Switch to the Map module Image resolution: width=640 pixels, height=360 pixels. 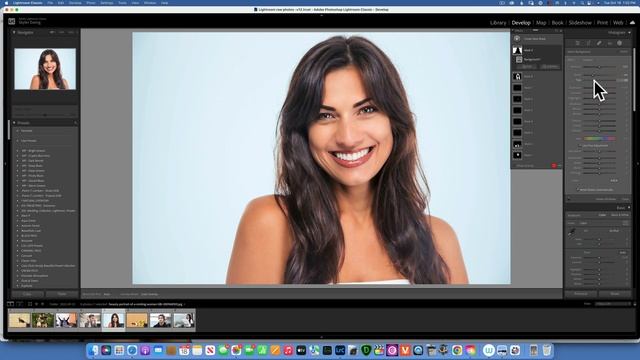[541, 23]
